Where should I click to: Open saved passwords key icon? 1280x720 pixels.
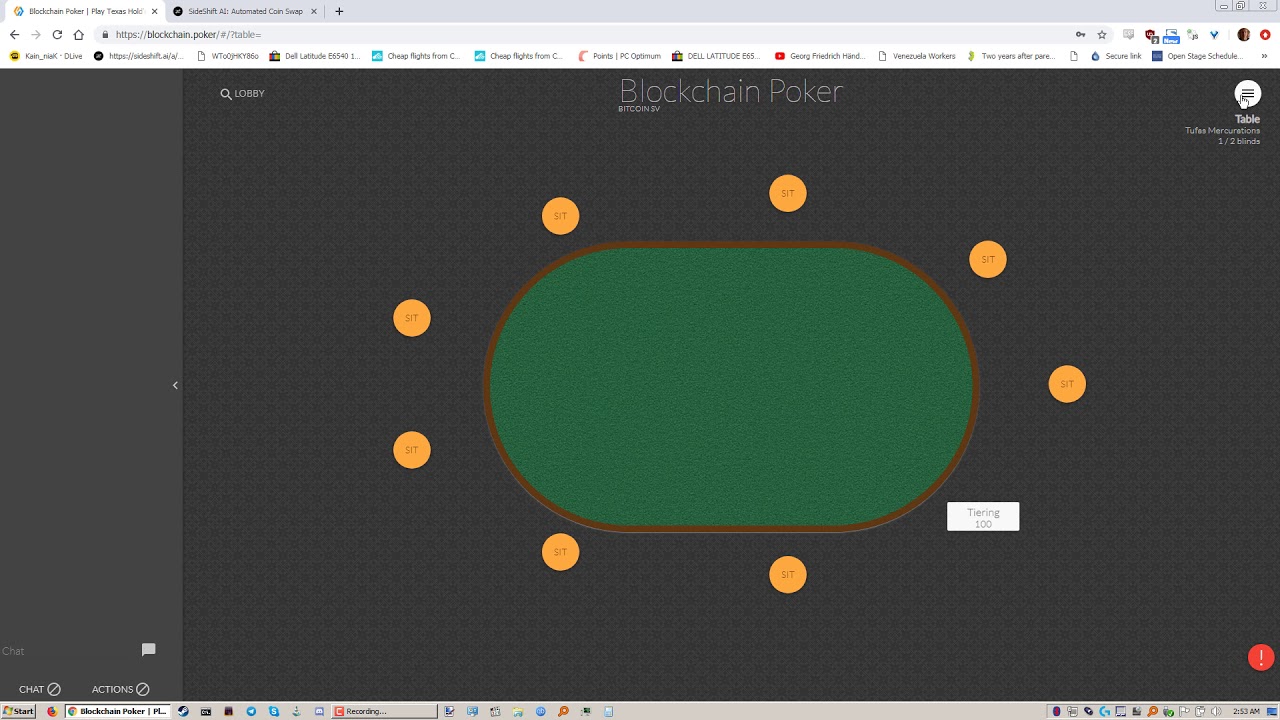pos(1080,34)
